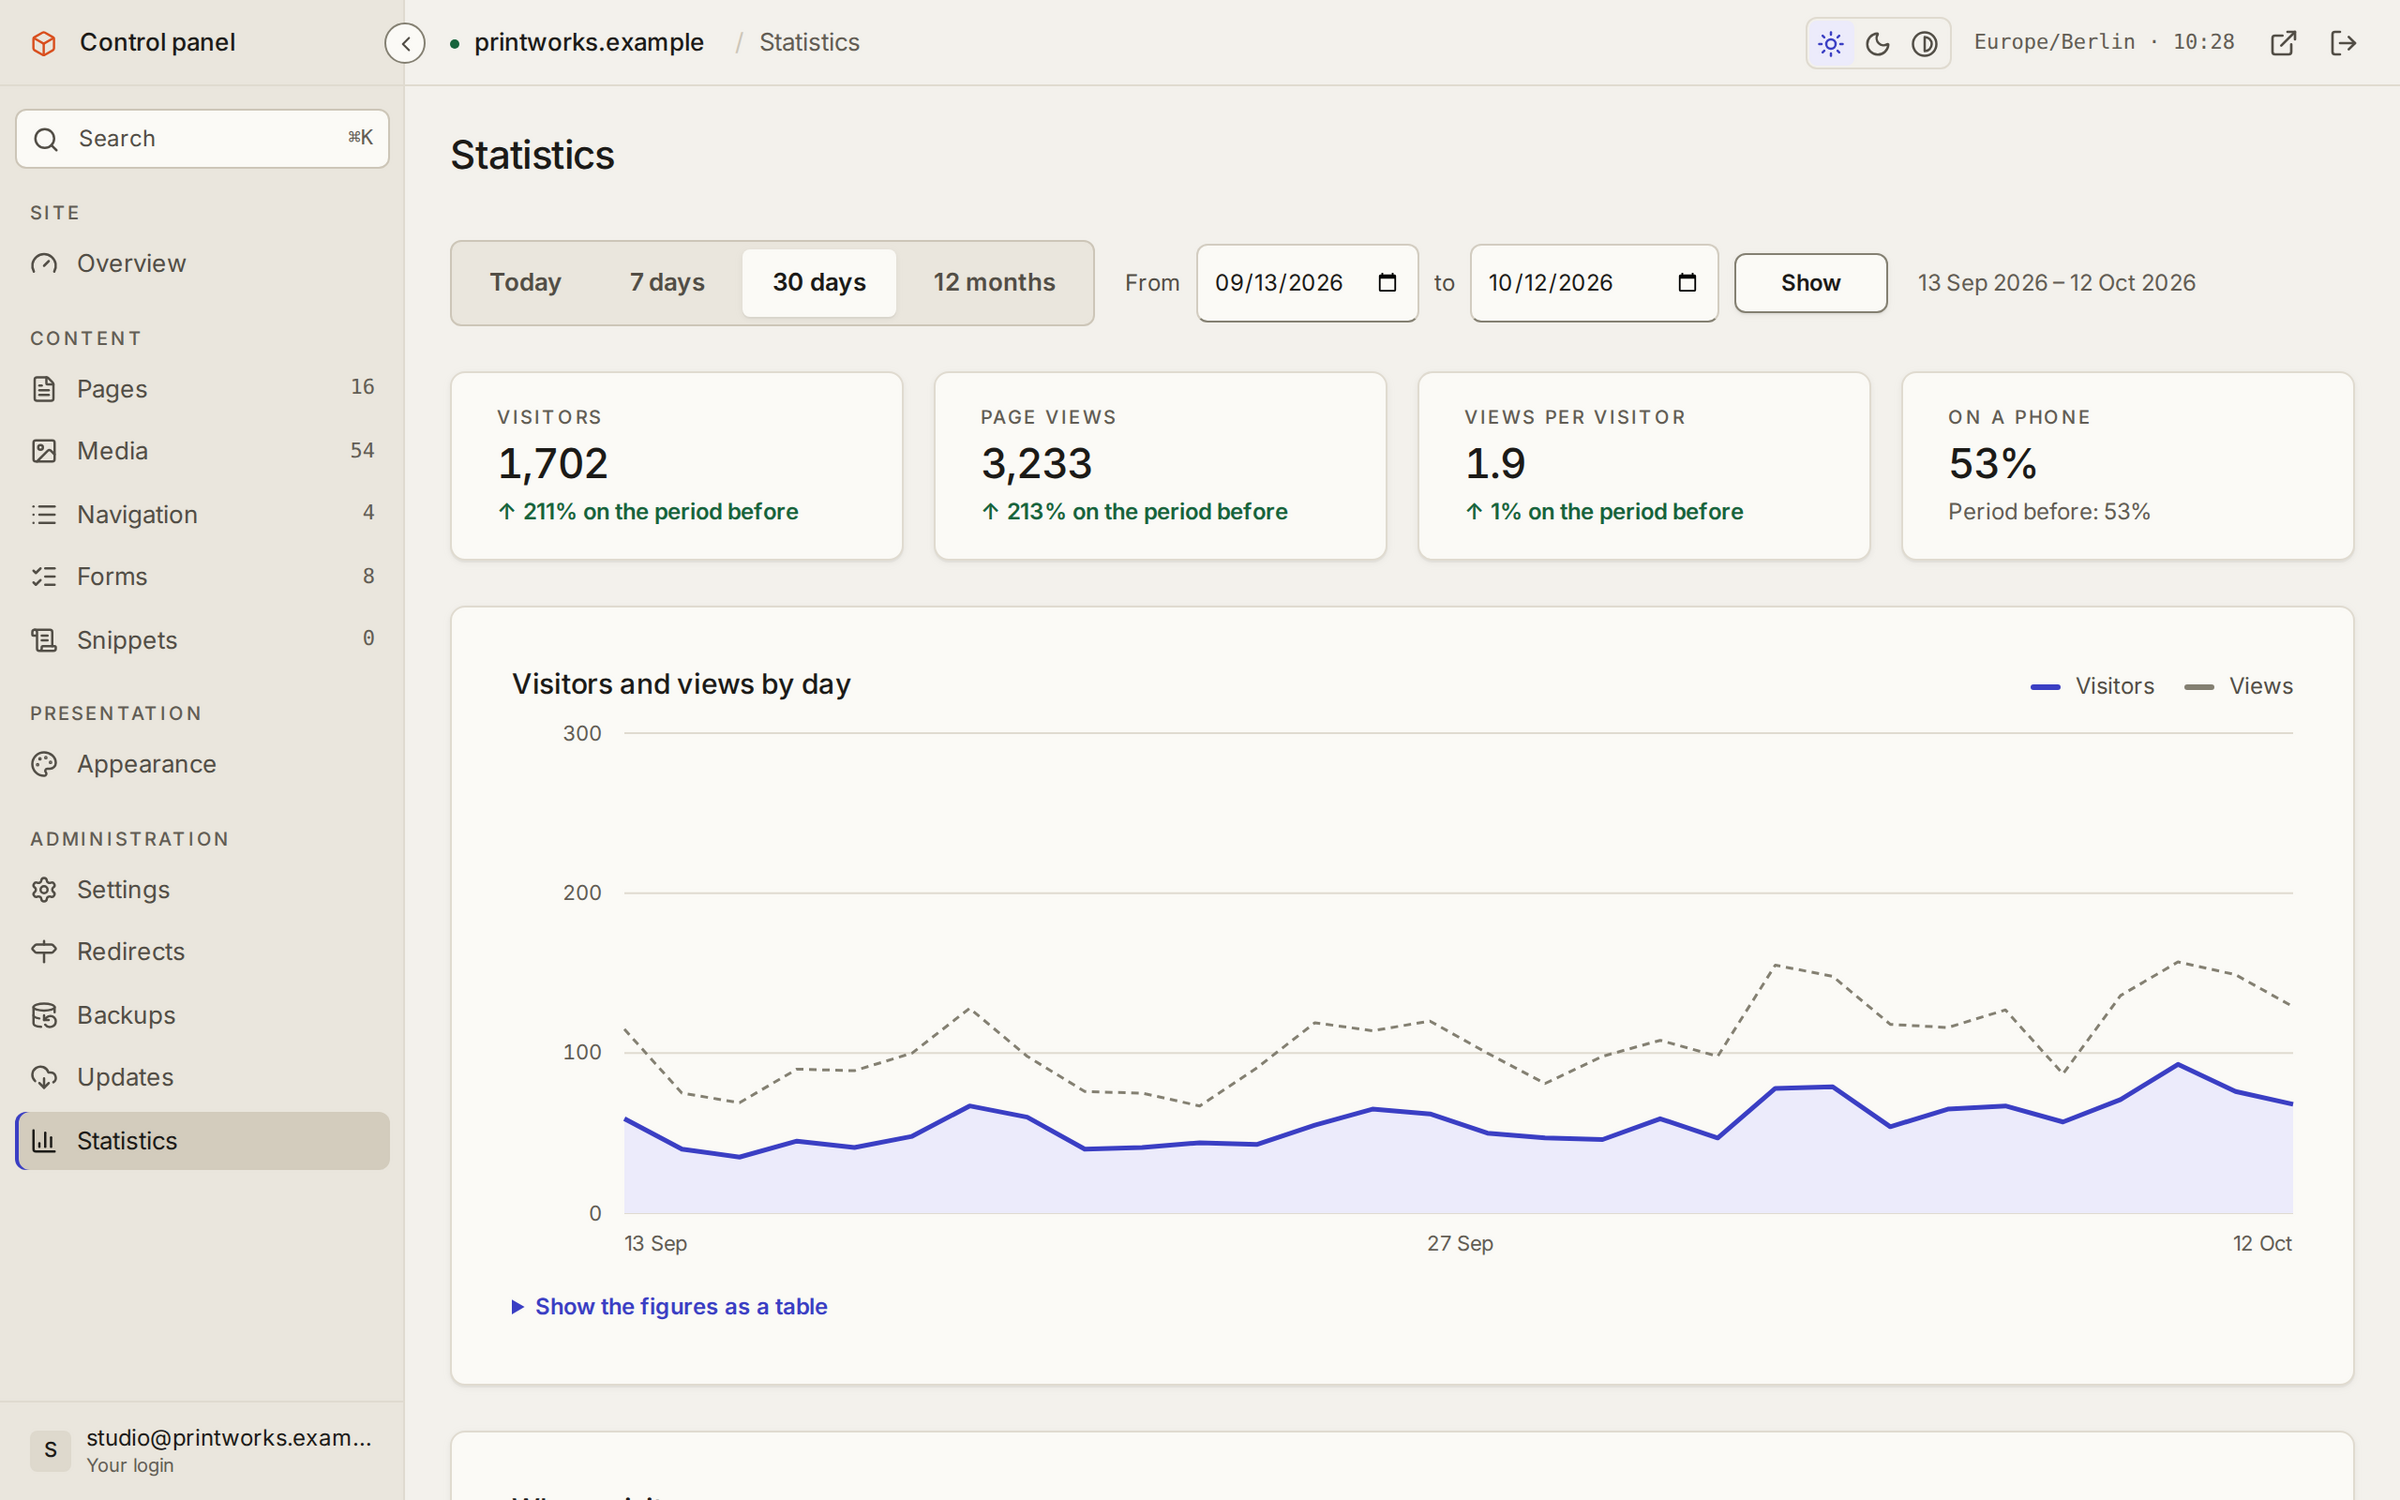Click the Redirects signpost icon
Image resolution: width=2400 pixels, height=1500 pixels.
[x=44, y=951]
